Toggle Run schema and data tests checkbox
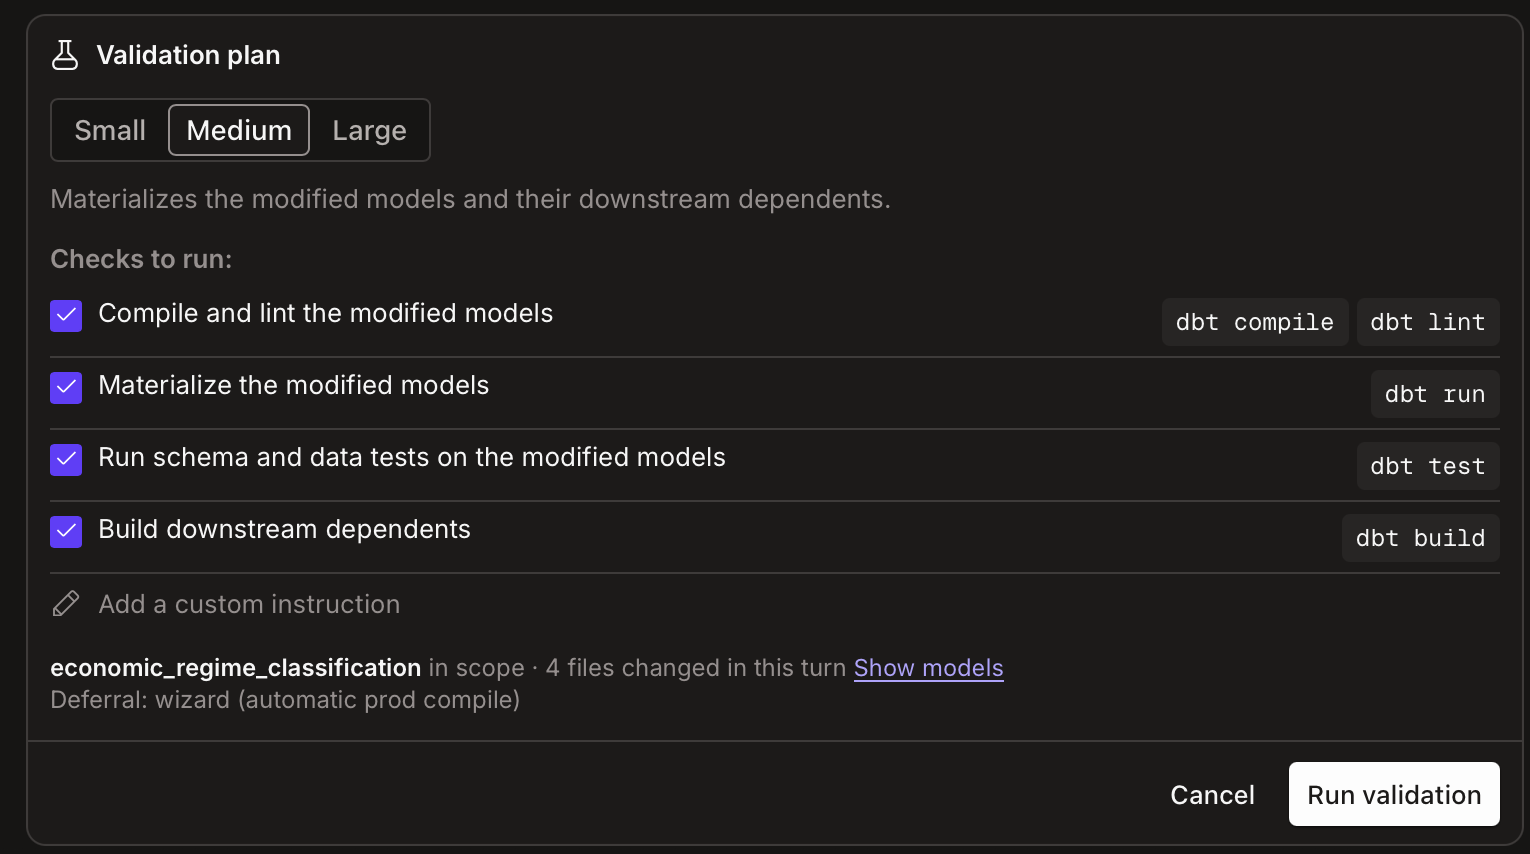1530x854 pixels. coord(66,459)
